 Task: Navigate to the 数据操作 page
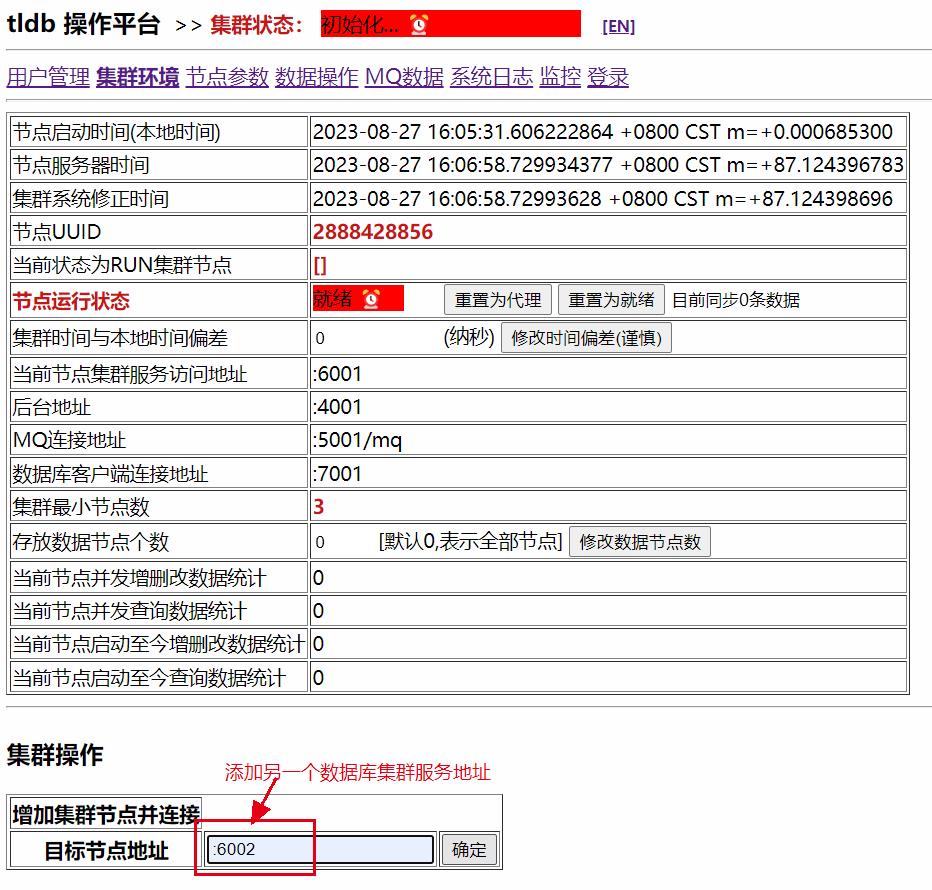[316, 78]
